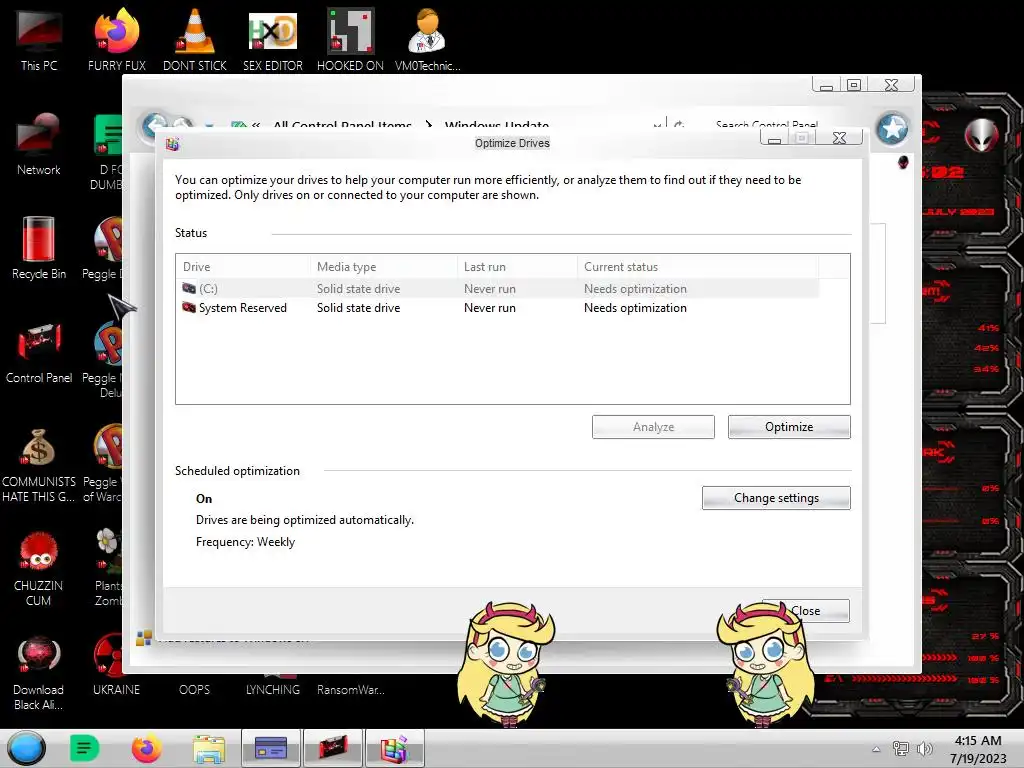This screenshot has width=1024, height=768.
Task: Launch the Firefox desktop shortcut in the top row
Action: click(x=116, y=38)
